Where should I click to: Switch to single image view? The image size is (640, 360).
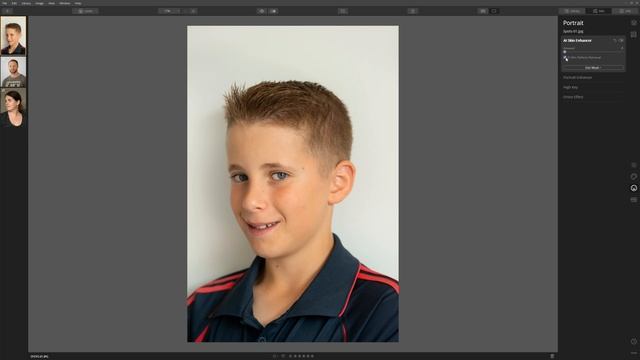(x=494, y=11)
